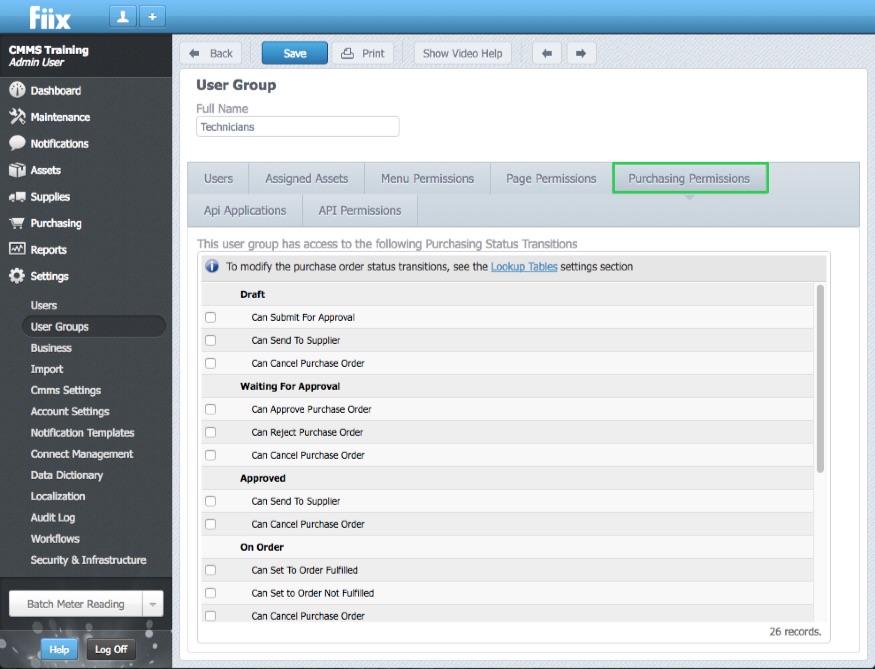This screenshot has width=875, height=669.
Task: Click the Save button
Action: pyautogui.click(x=295, y=54)
